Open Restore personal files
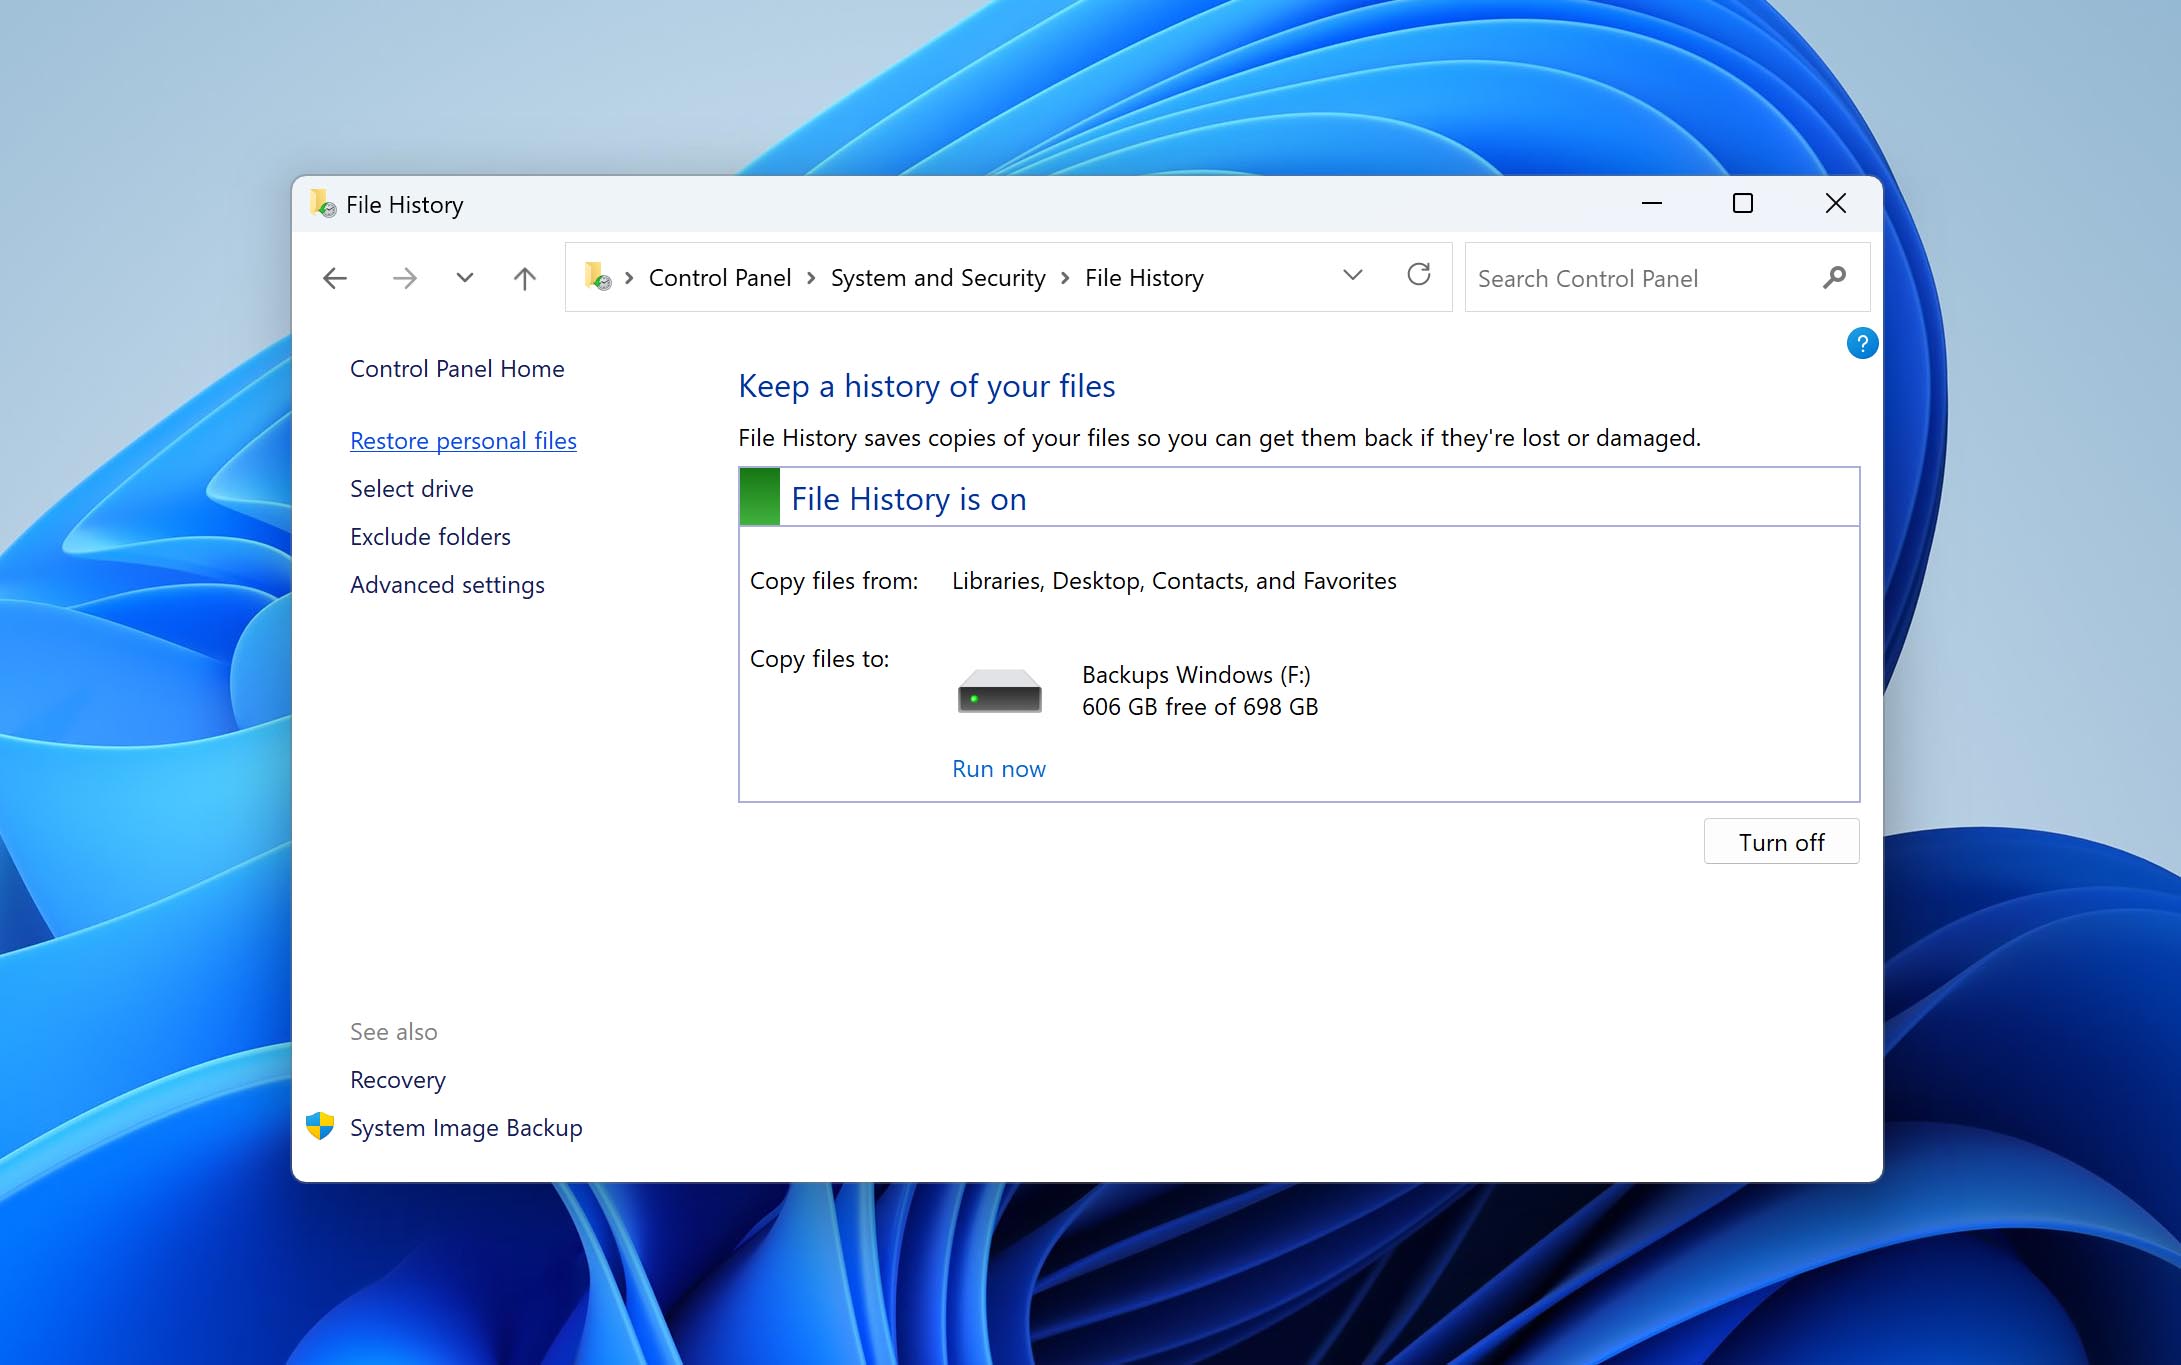Viewport: 2181px width, 1365px height. tap(463, 440)
